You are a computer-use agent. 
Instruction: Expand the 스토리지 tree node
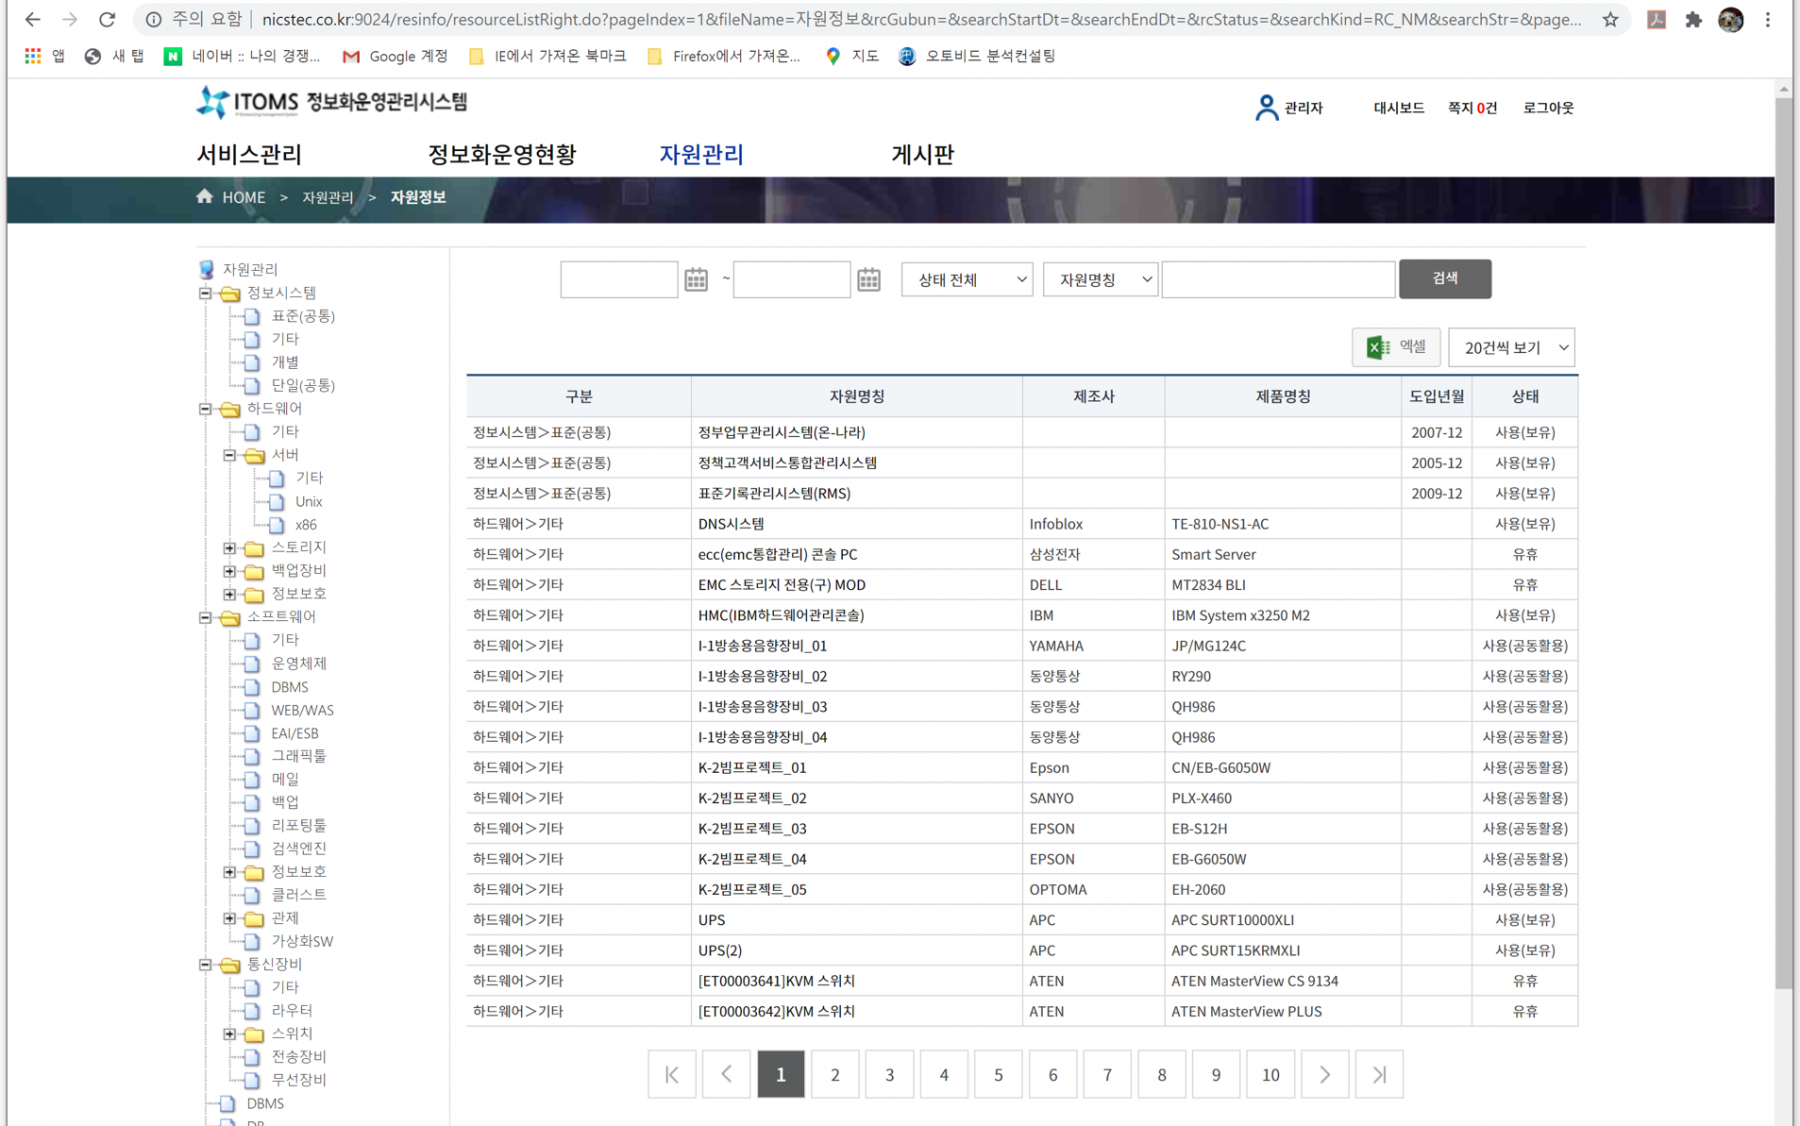click(x=229, y=547)
